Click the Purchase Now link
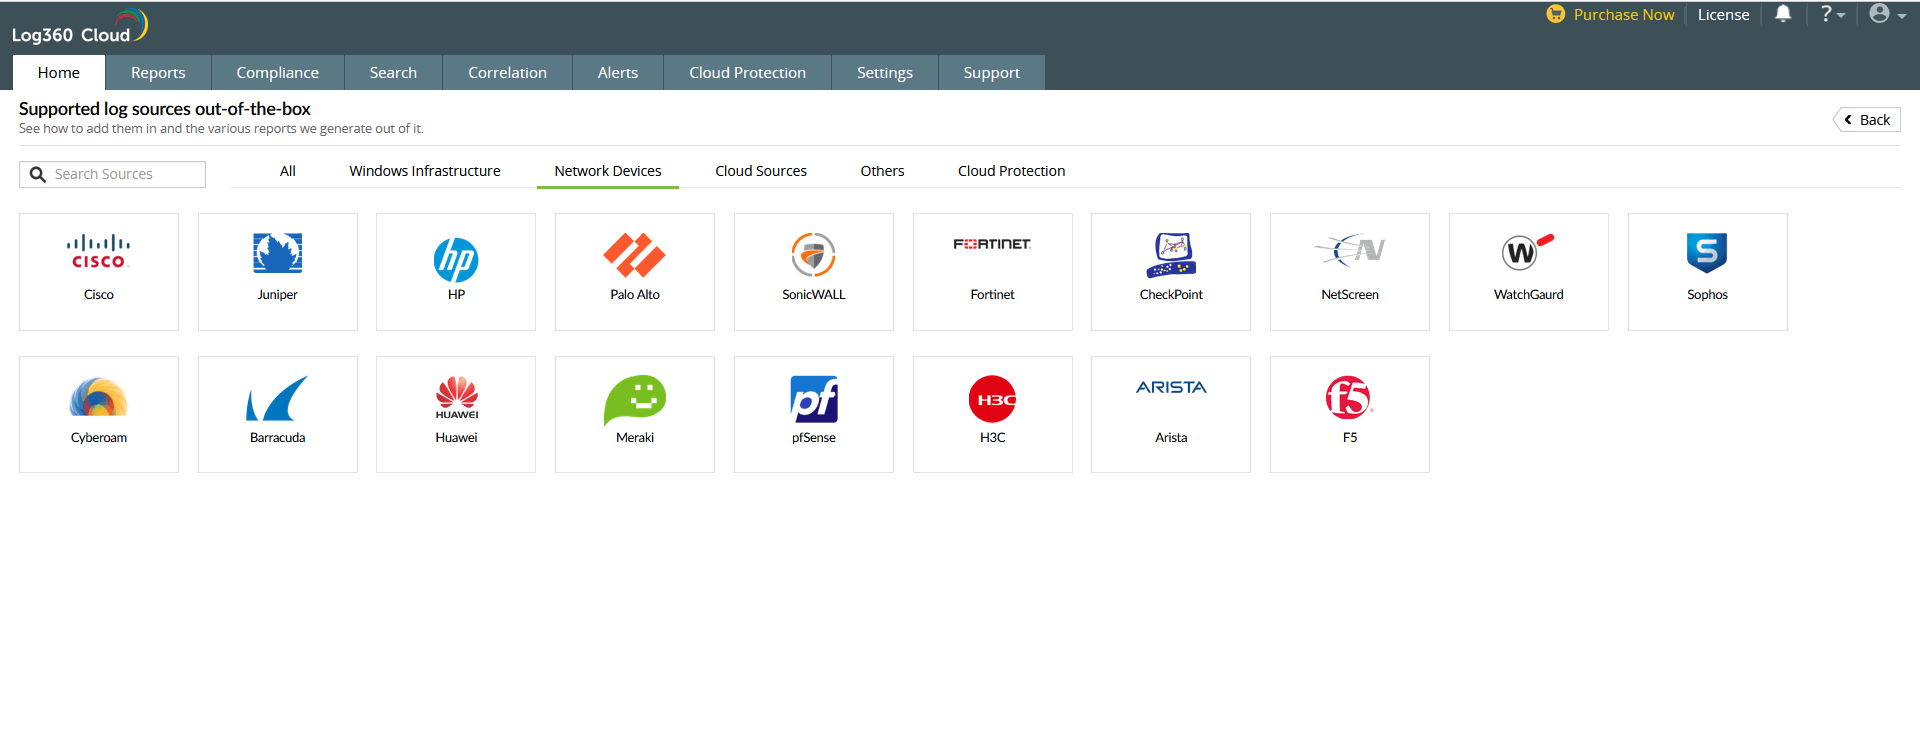Screen dimensions: 1920x731 (x=1622, y=15)
